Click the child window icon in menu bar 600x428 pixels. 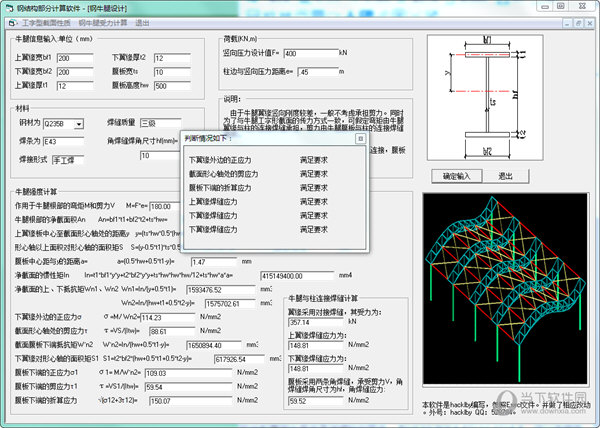[13, 23]
